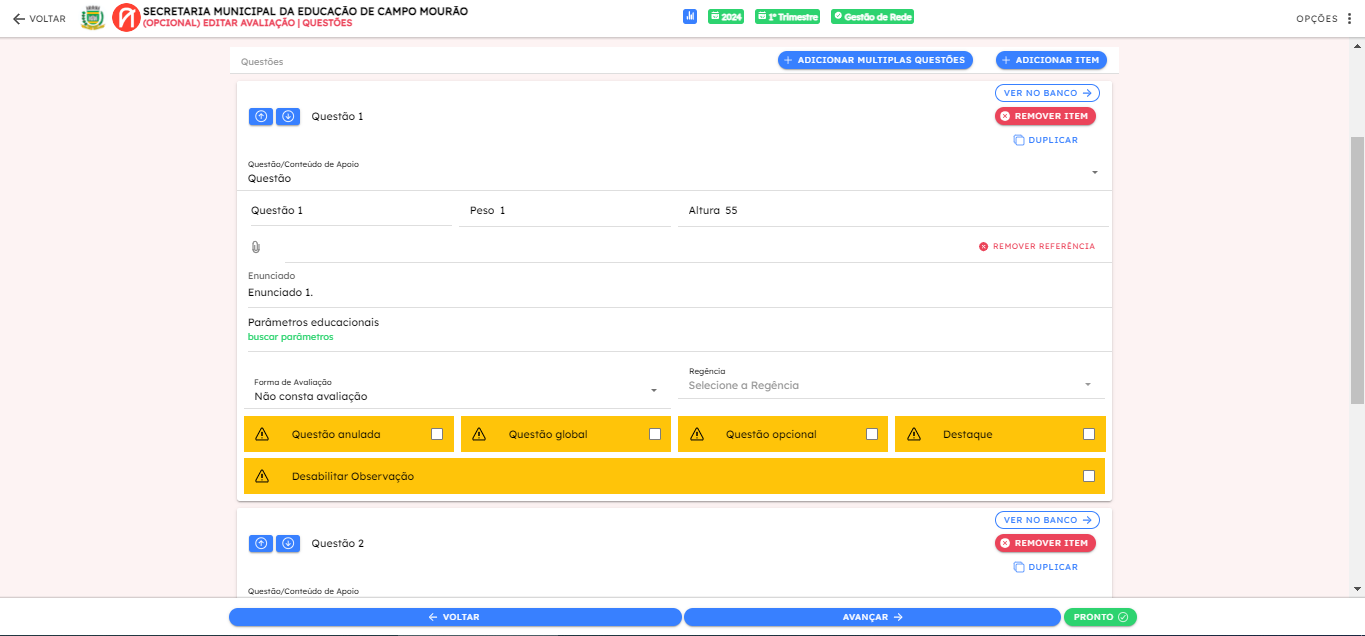Click warning icon beside Questão opcional
1365x636 pixels.
click(697, 434)
